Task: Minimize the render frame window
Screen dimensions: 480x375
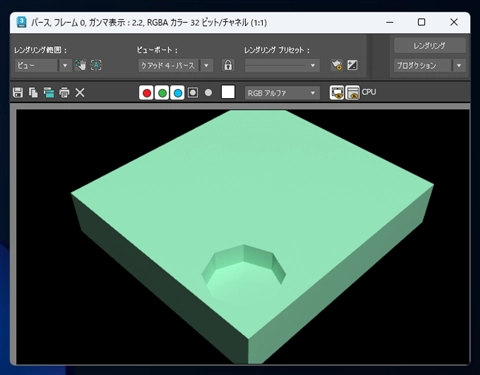Action: click(390, 22)
